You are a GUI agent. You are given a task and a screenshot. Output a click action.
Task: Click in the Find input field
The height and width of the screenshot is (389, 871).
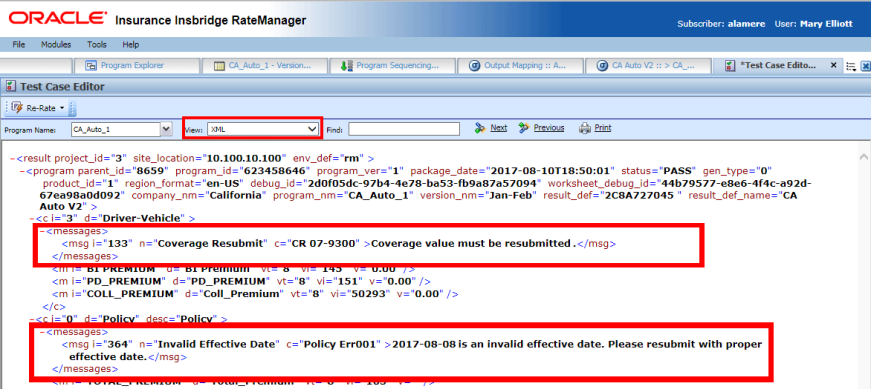(404, 129)
